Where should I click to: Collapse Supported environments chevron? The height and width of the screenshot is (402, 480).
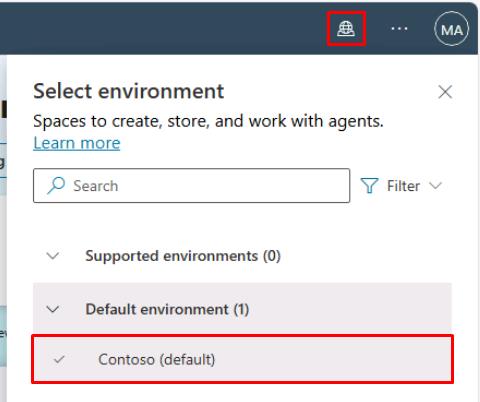53,256
